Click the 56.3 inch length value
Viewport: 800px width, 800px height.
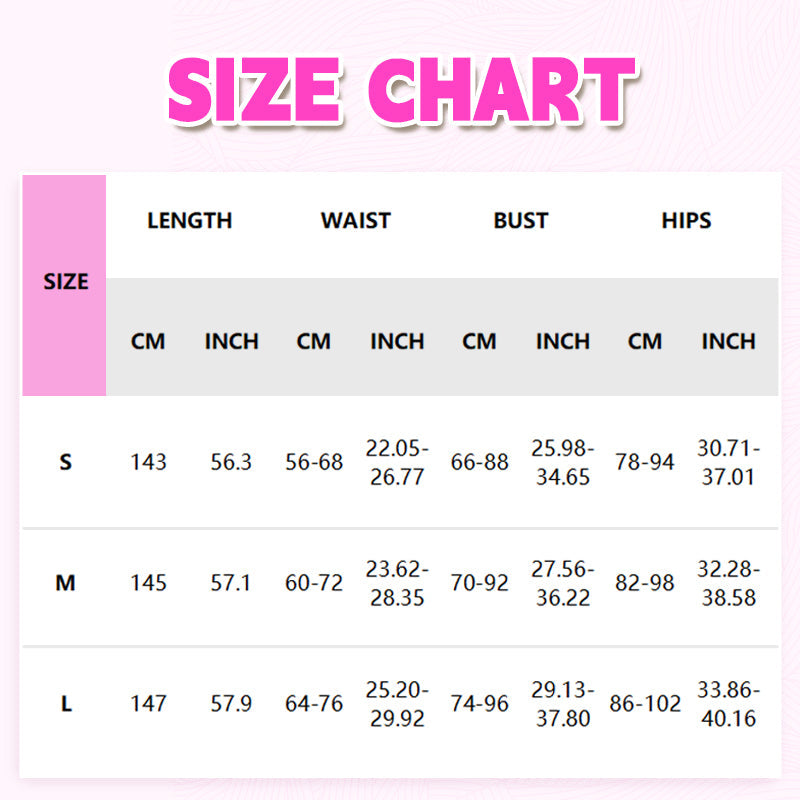click(231, 462)
